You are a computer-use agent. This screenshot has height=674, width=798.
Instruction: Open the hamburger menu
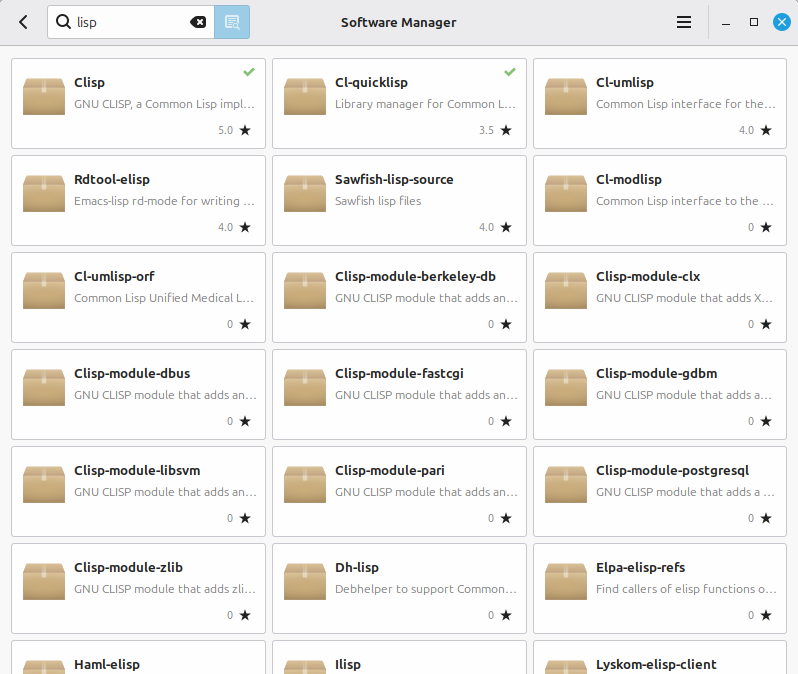pos(683,22)
